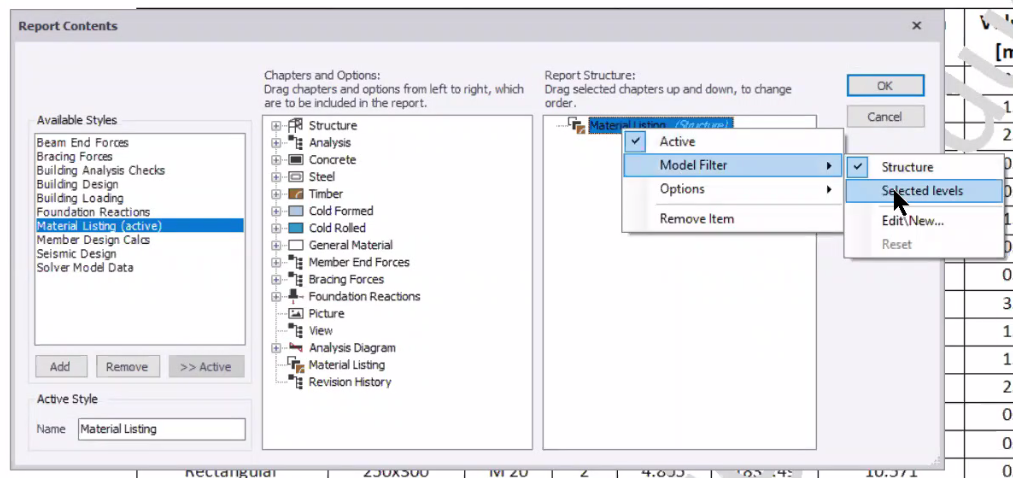
Task: Click the Structure chapter icon
Action: tap(295, 125)
